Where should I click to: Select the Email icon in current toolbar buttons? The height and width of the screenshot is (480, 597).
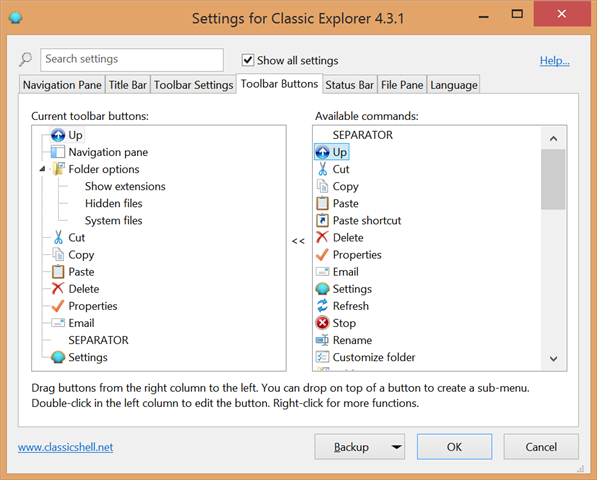click(58, 323)
